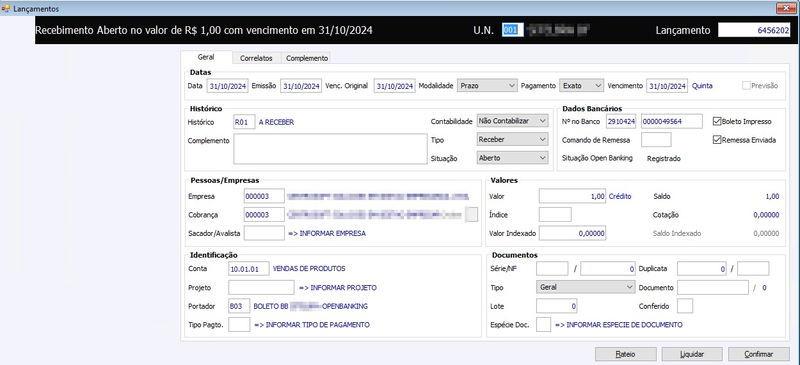The width and height of the screenshot is (800, 365).
Task: Click the Valor Indexado field
Action: coord(572,233)
